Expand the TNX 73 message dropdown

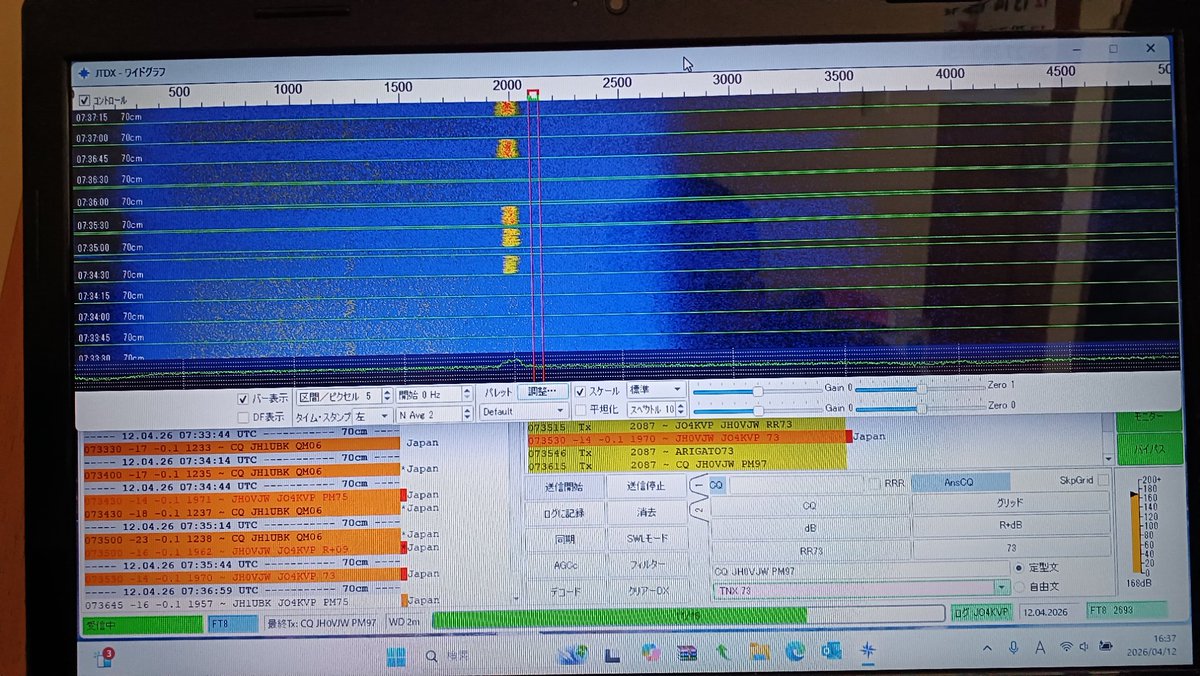point(1002,589)
